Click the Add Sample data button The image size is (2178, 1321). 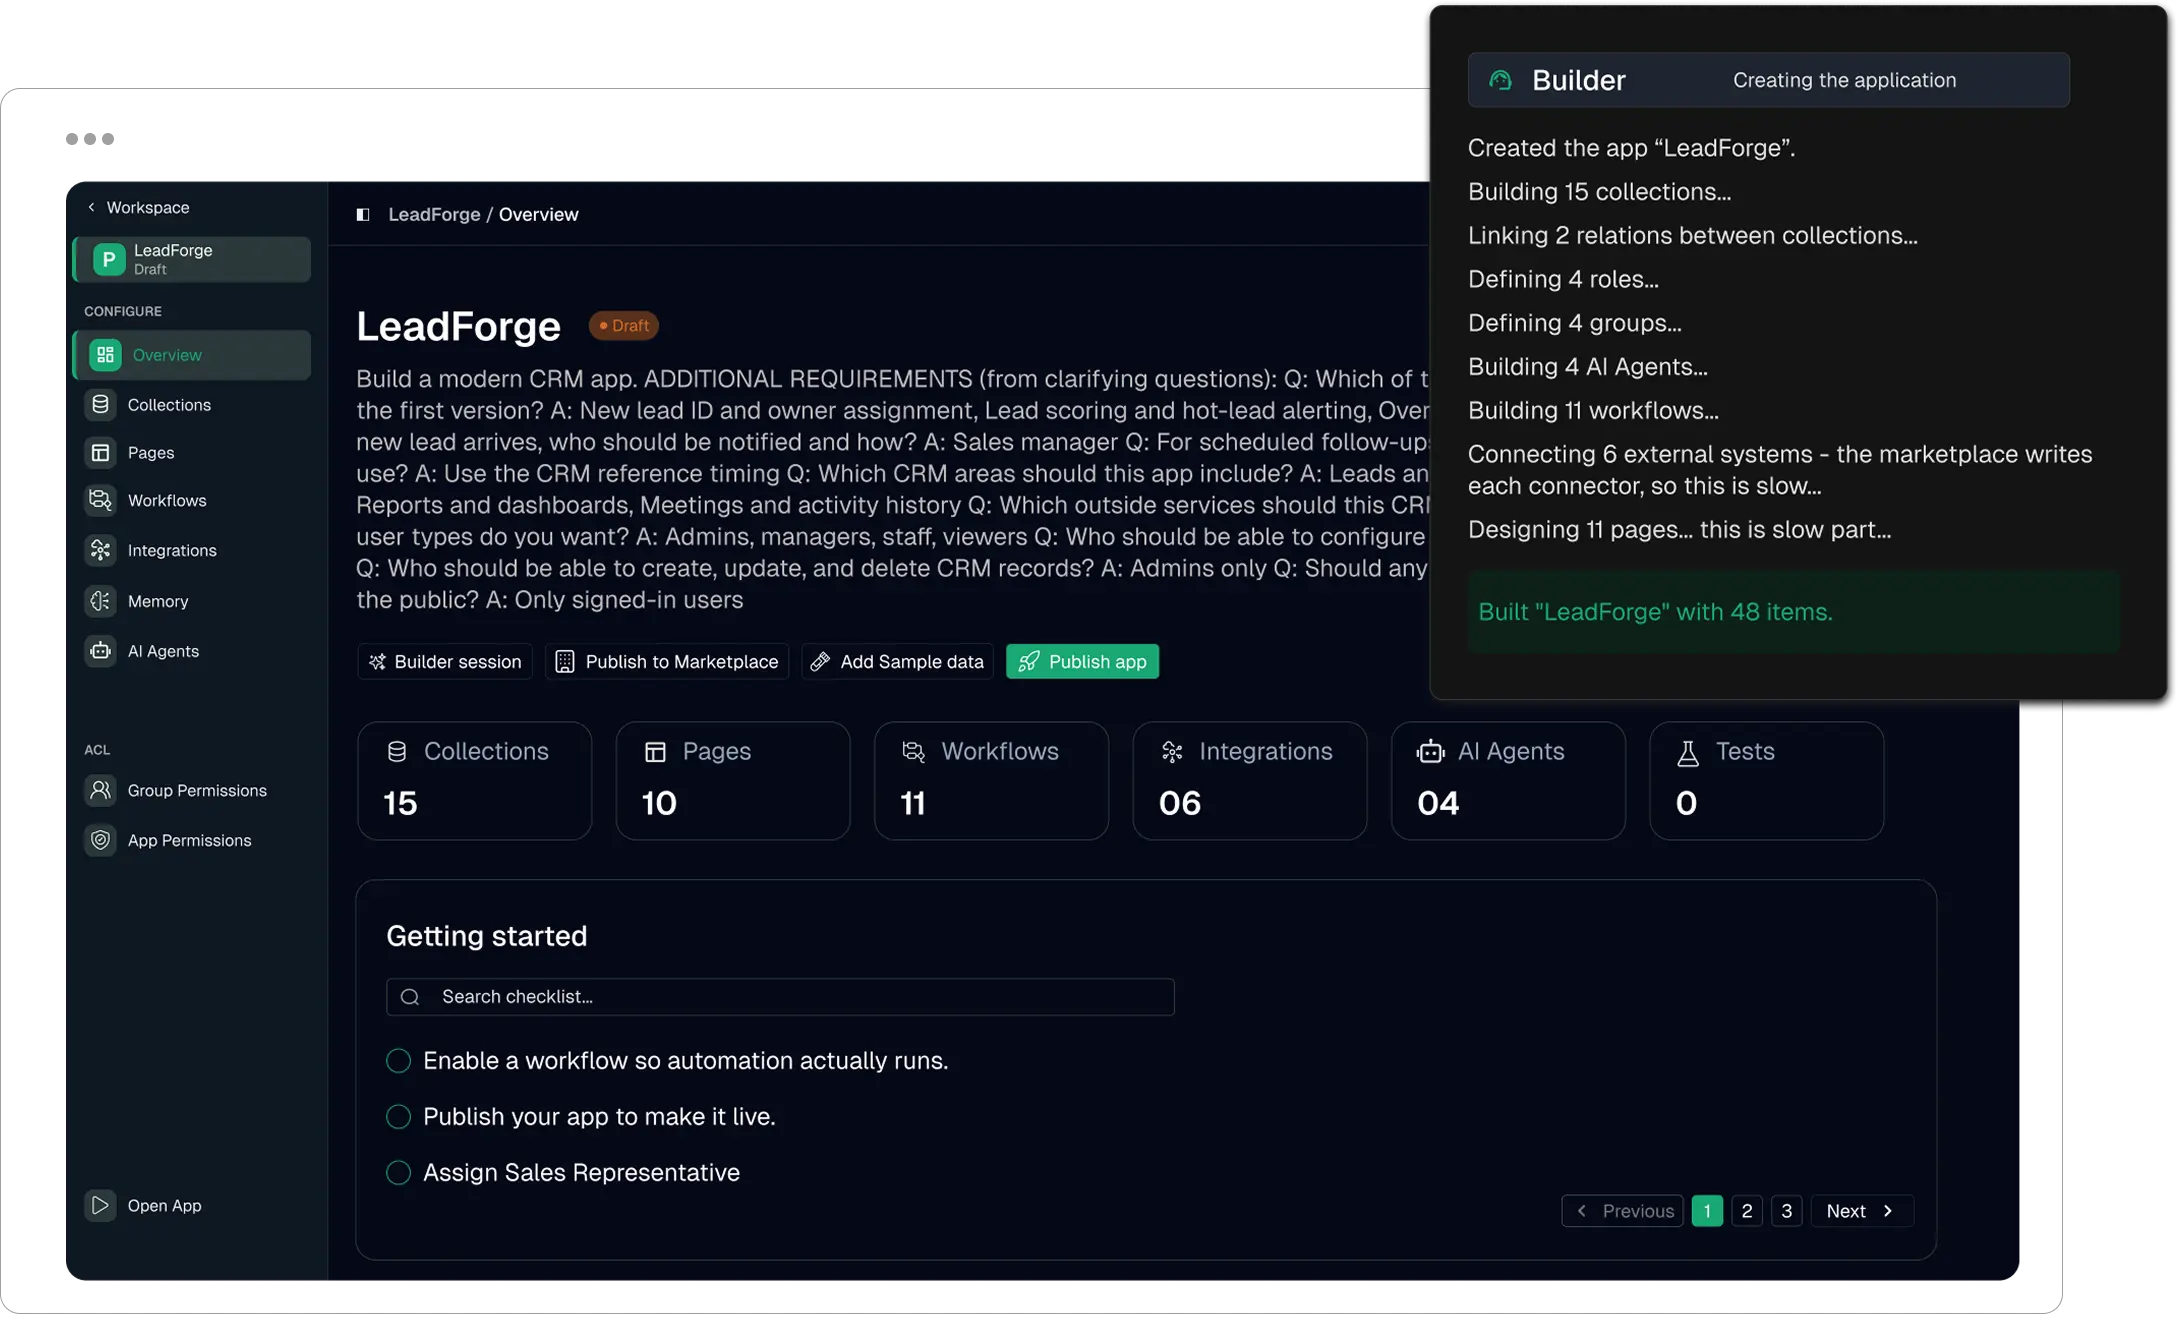pyautogui.click(x=897, y=662)
